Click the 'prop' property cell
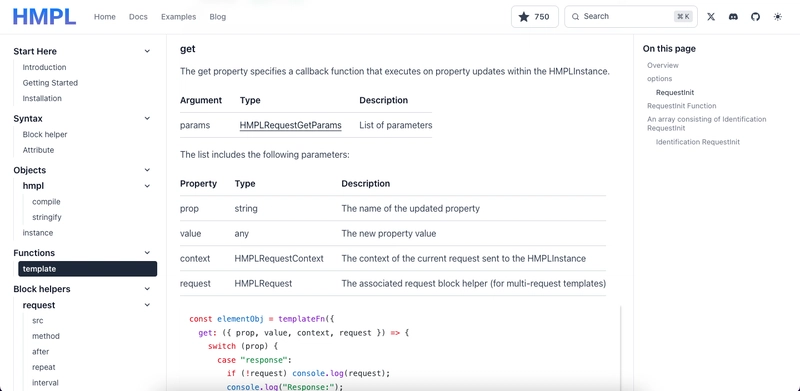Viewport: 800px width, 391px height. pos(189,209)
